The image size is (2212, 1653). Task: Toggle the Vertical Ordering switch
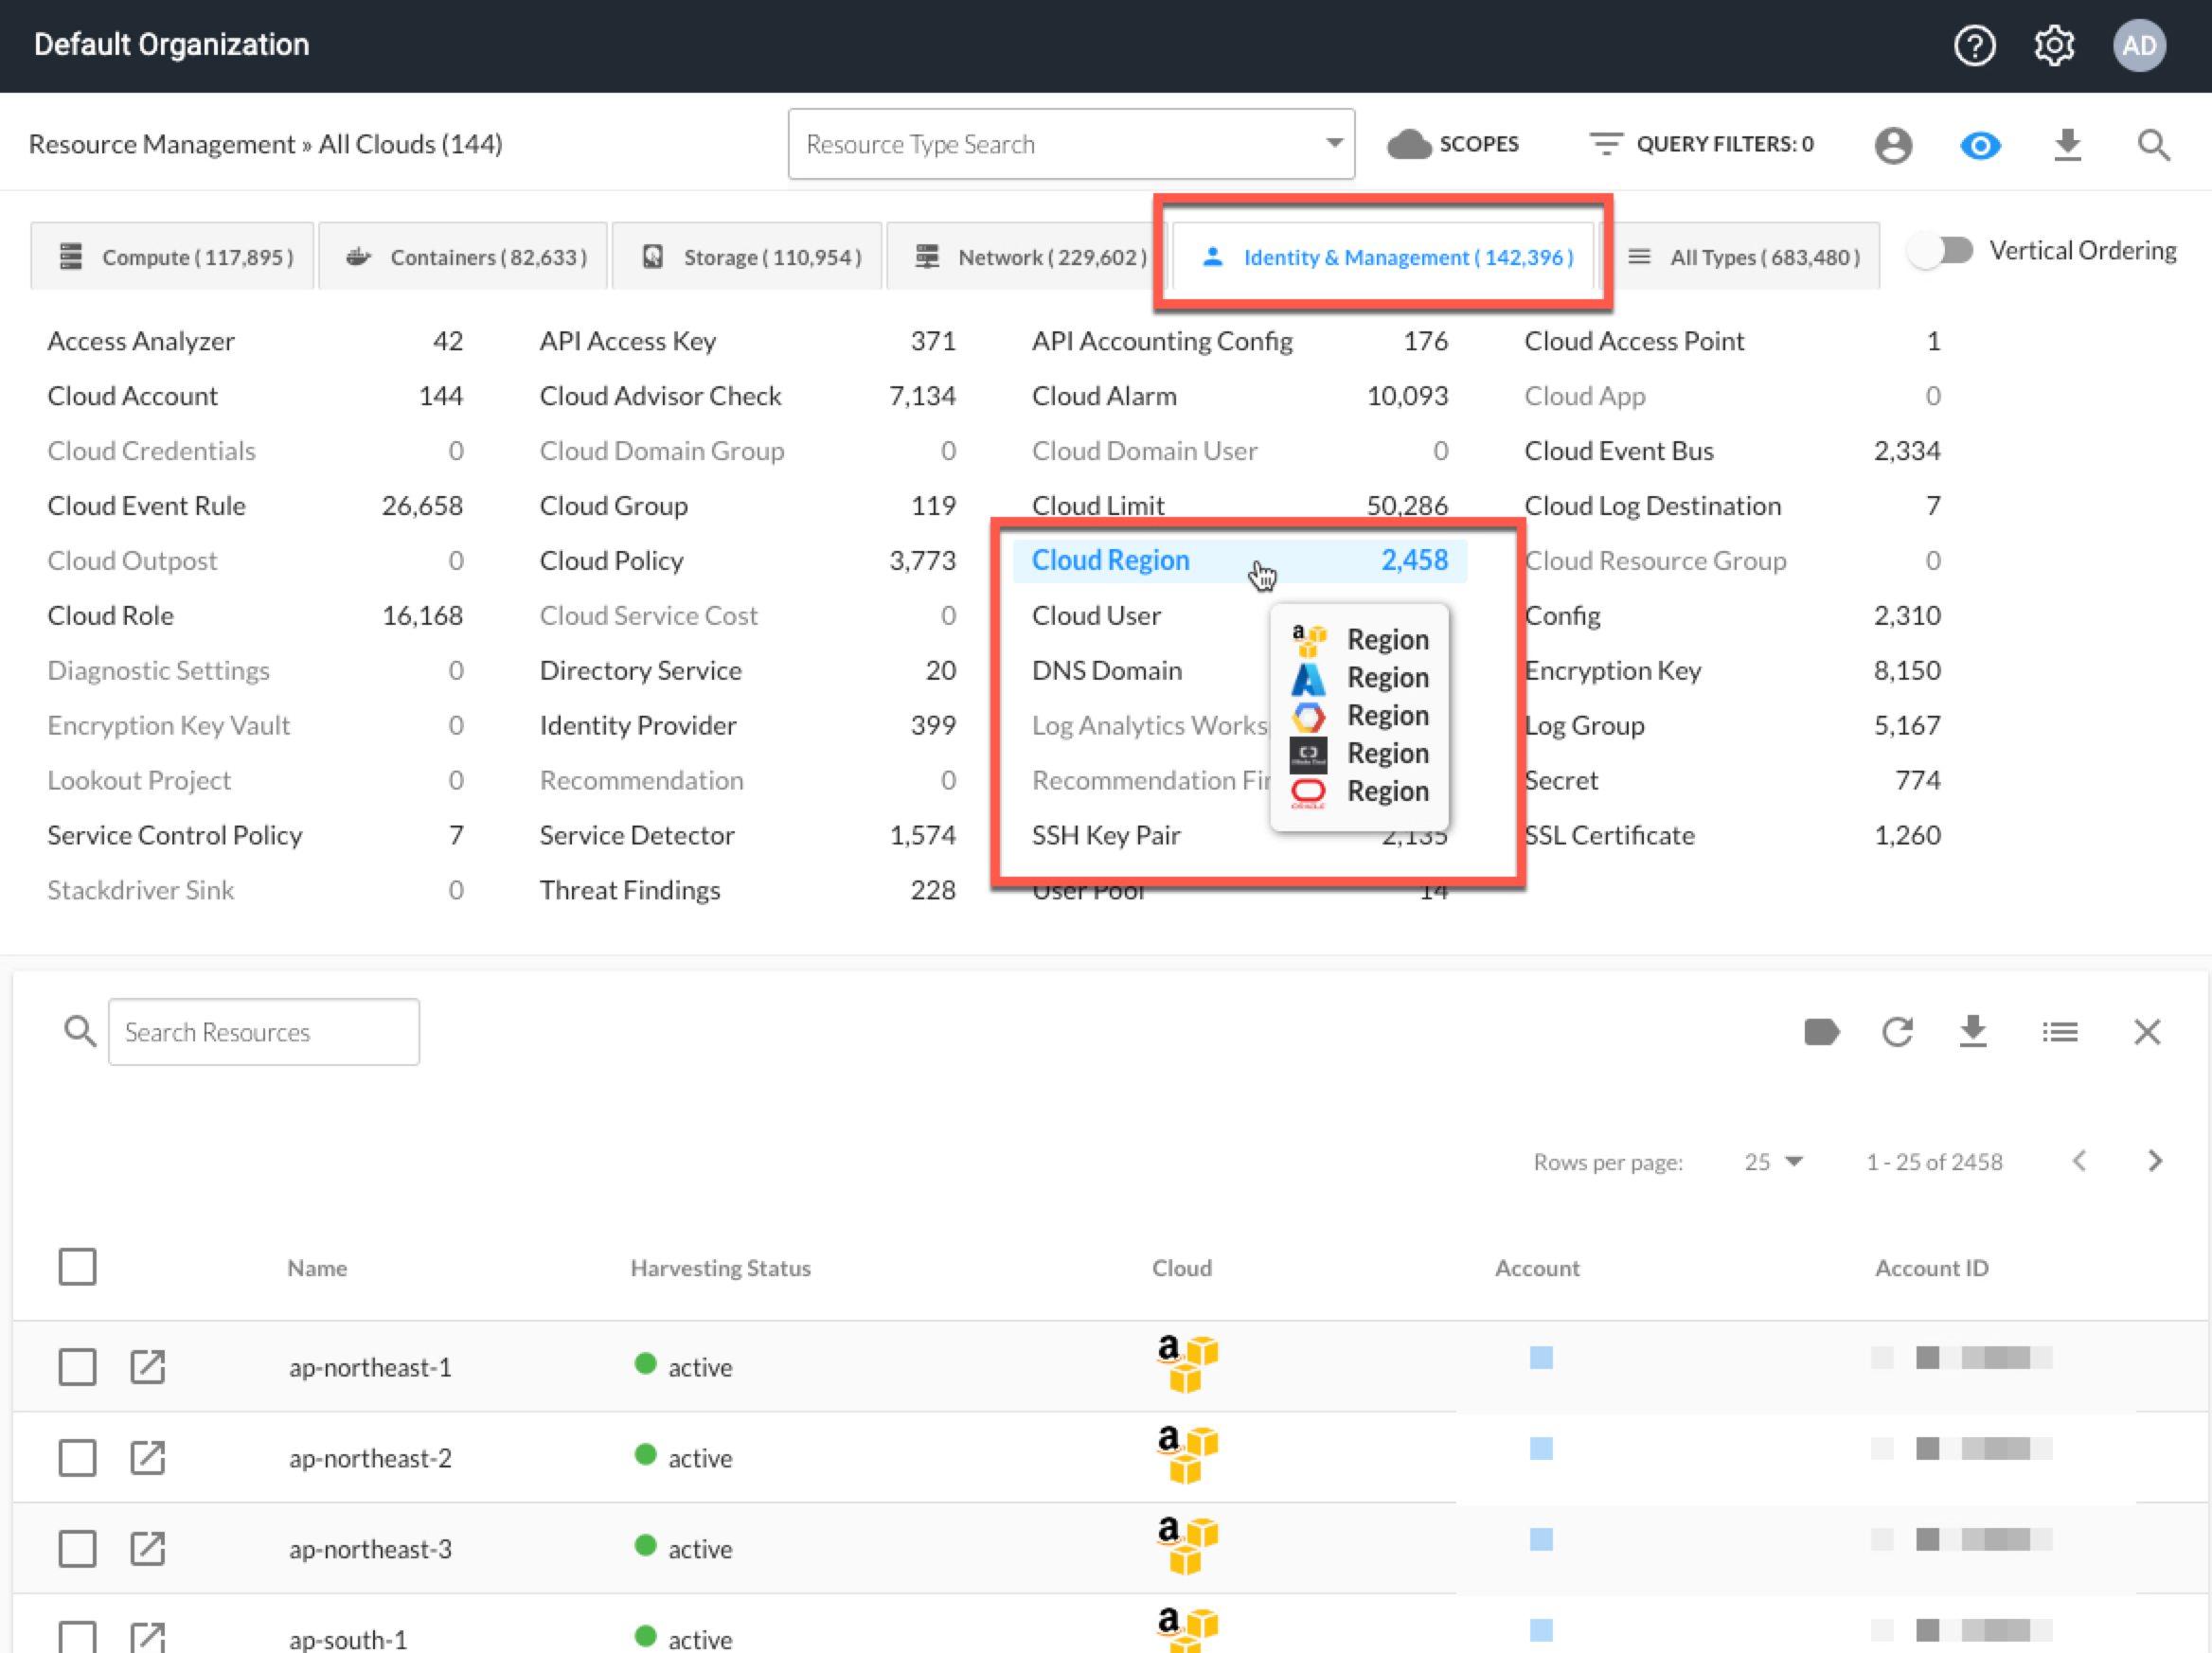1941,250
